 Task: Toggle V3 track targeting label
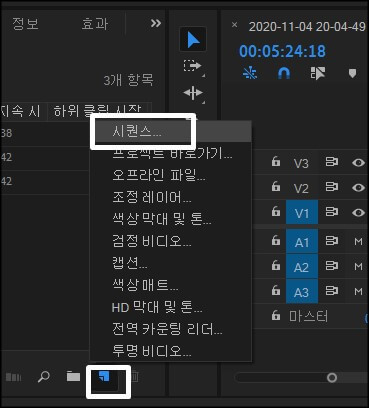tap(301, 163)
